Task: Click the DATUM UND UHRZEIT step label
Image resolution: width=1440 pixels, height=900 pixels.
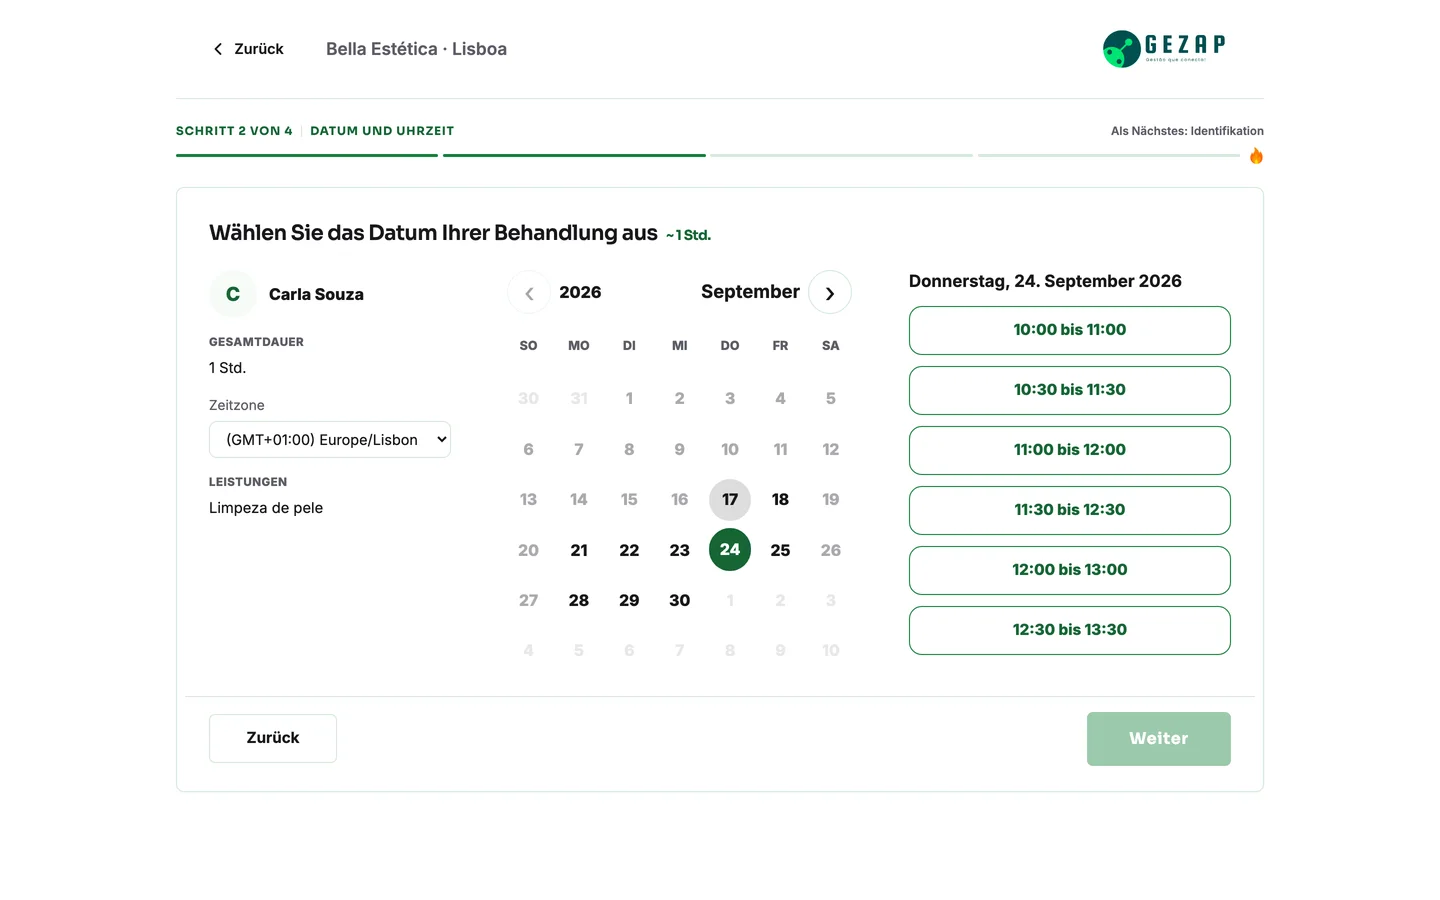Action: 382,131
